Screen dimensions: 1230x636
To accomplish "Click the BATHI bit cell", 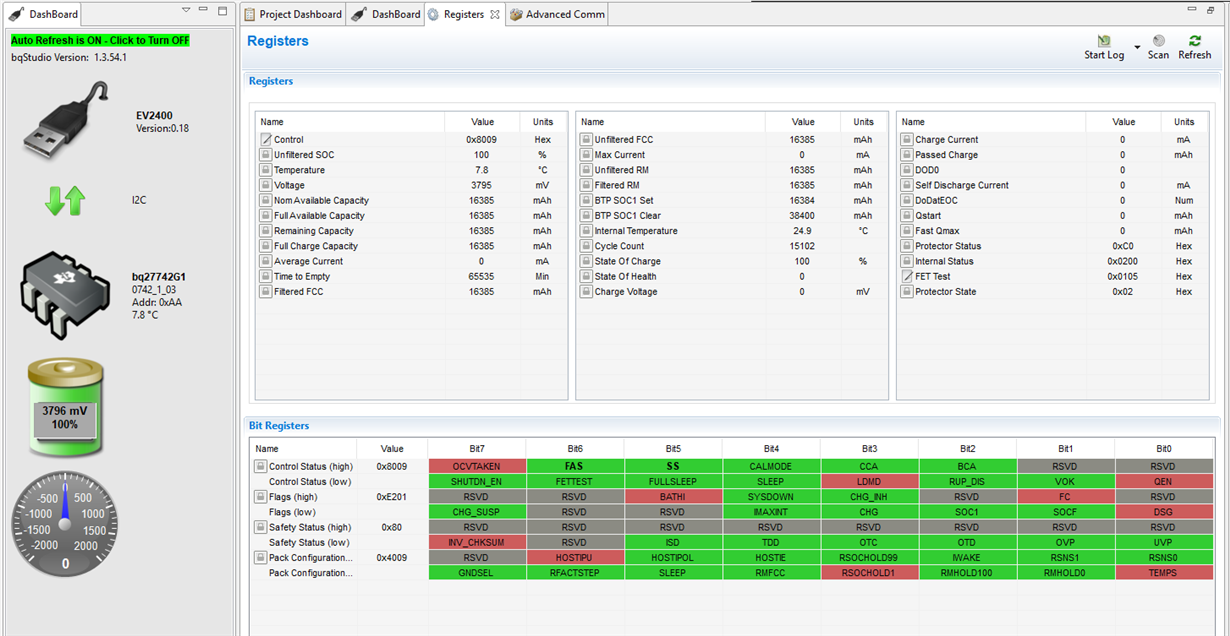I will tap(673, 497).
